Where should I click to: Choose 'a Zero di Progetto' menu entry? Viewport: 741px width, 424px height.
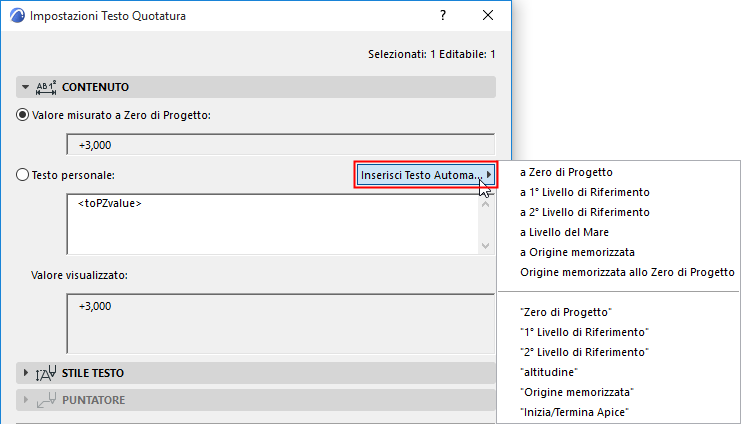[566, 172]
